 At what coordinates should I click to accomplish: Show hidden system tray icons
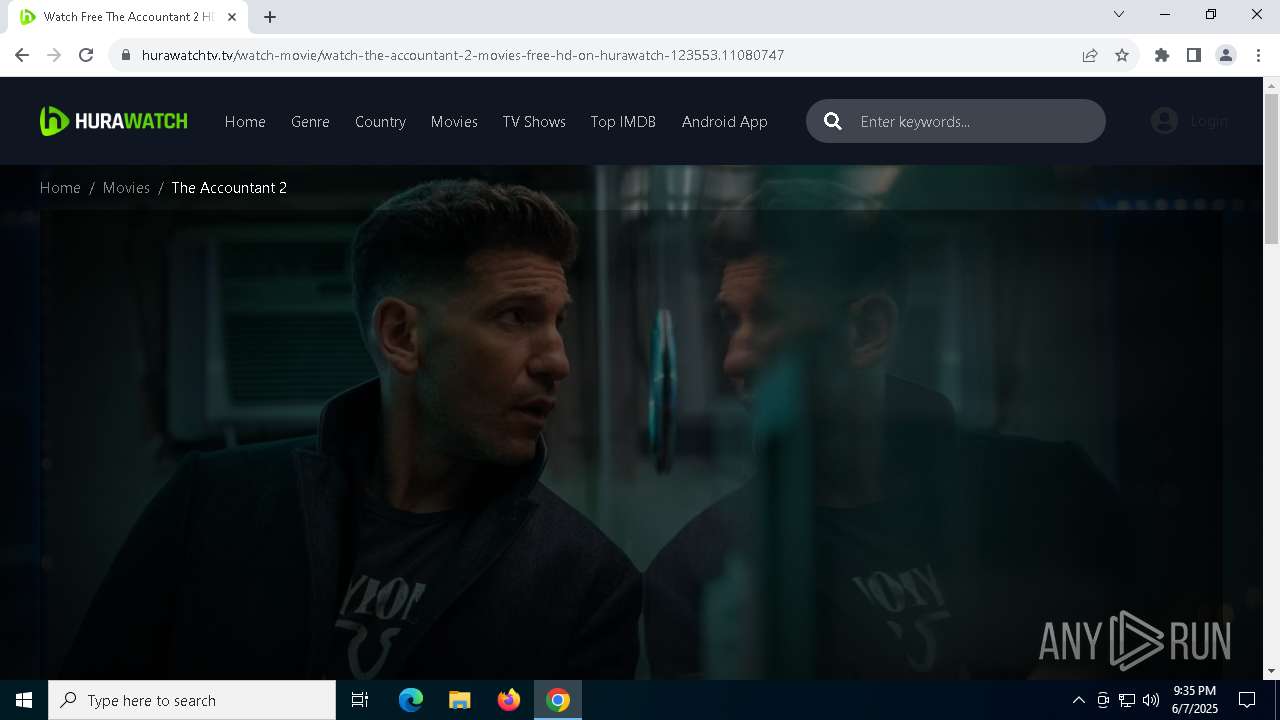click(x=1078, y=700)
